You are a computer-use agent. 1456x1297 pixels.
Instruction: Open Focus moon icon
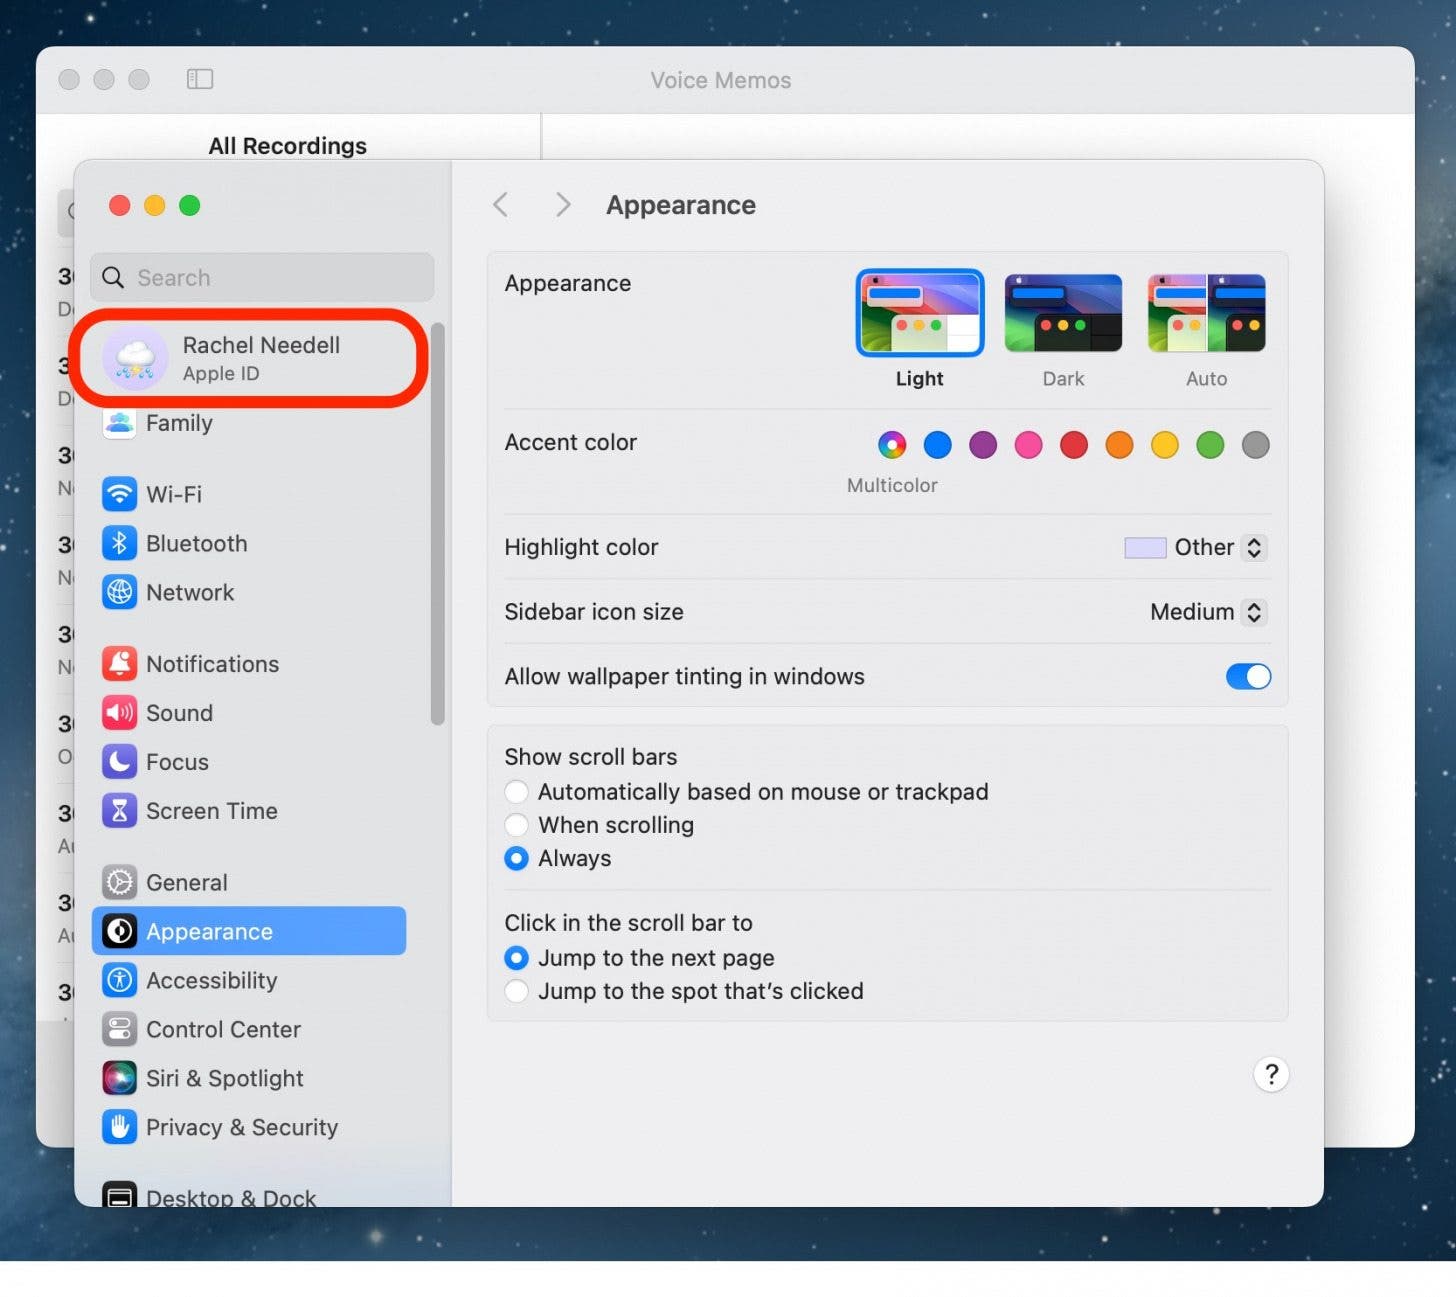click(x=120, y=762)
